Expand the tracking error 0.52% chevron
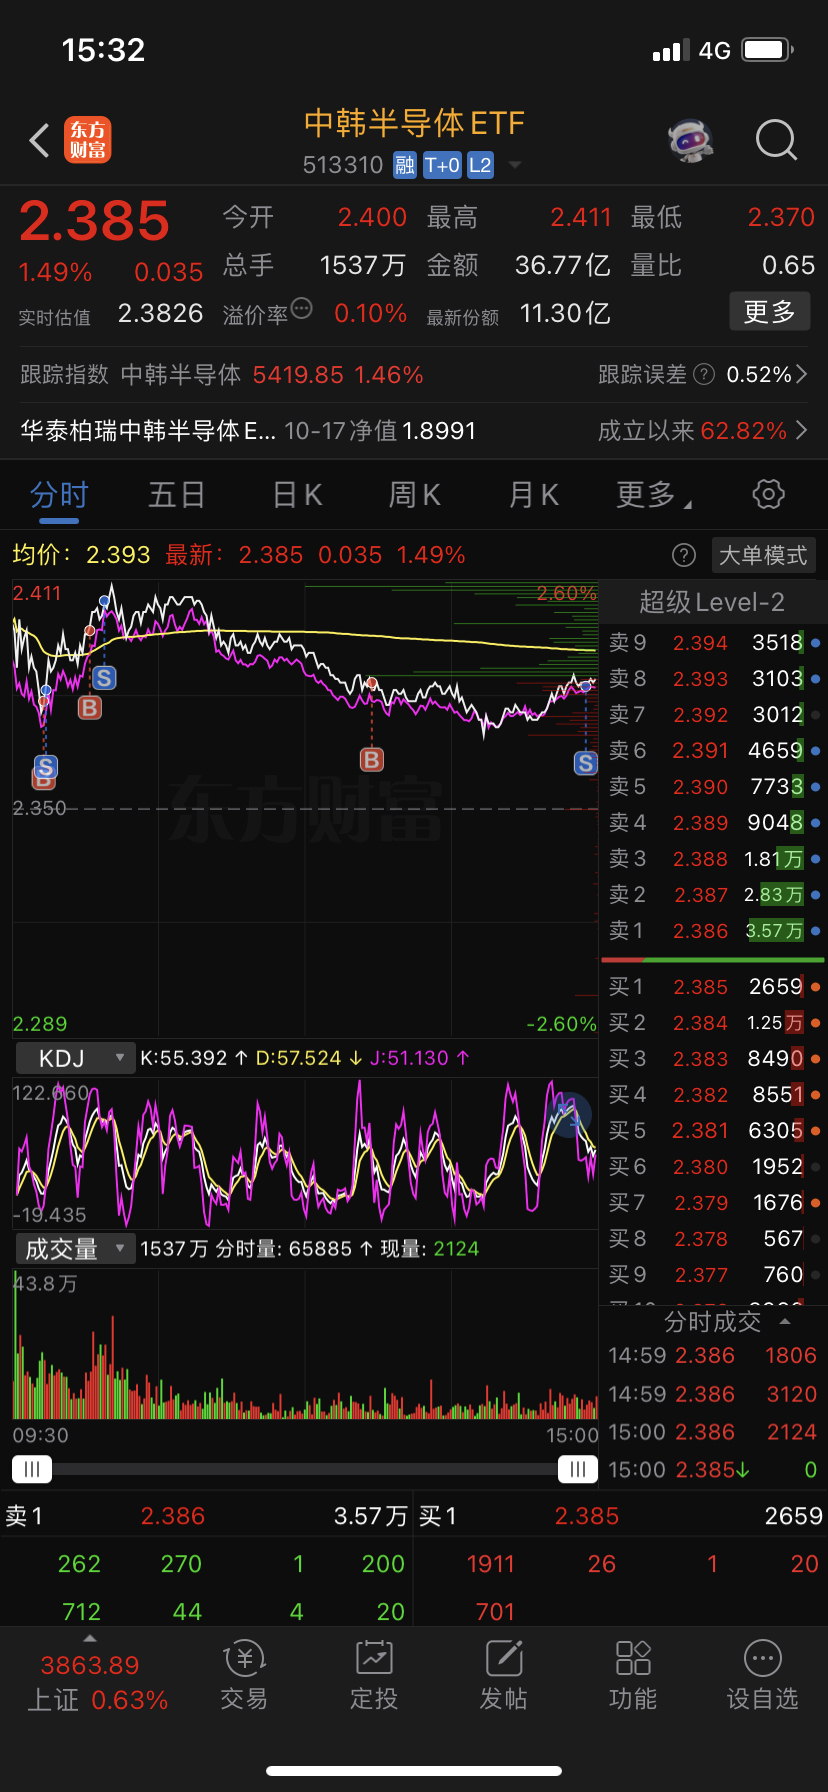This screenshot has width=828, height=1792. [802, 374]
